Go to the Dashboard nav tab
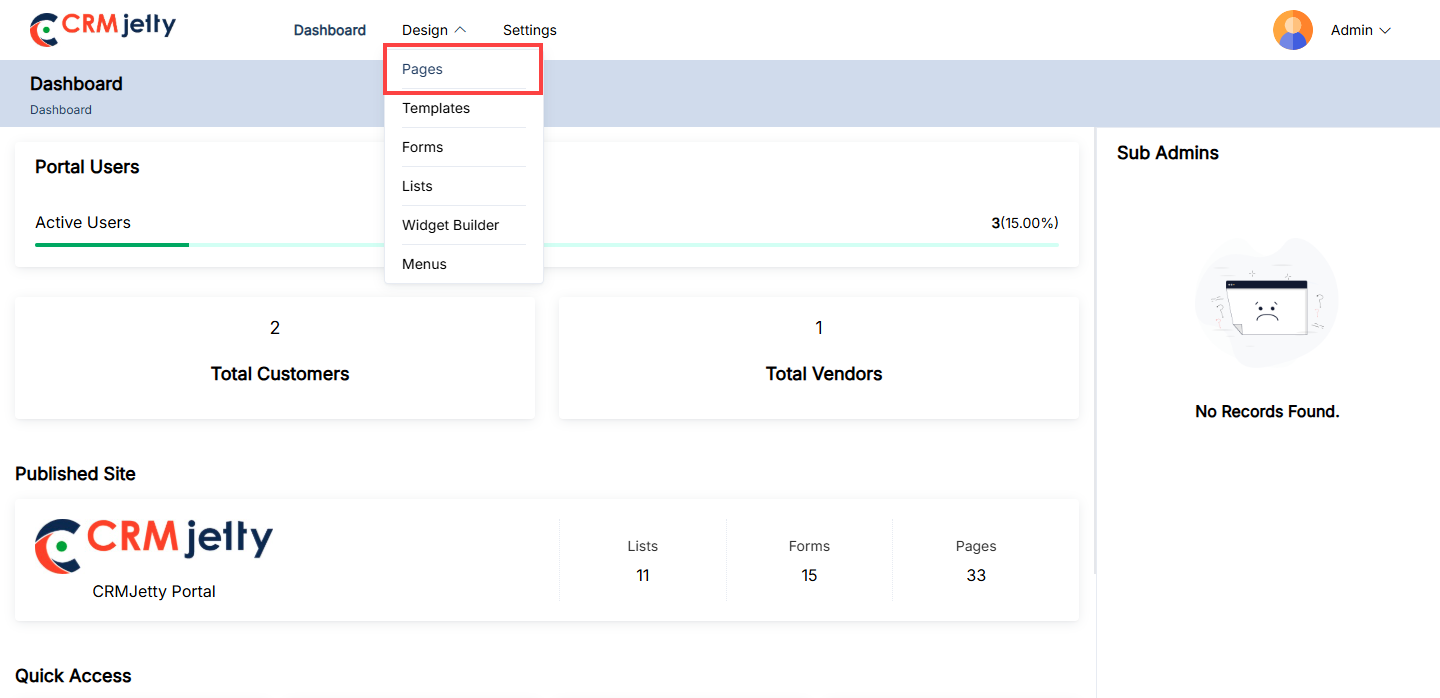1440x698 pixels. tap(329, 30)
